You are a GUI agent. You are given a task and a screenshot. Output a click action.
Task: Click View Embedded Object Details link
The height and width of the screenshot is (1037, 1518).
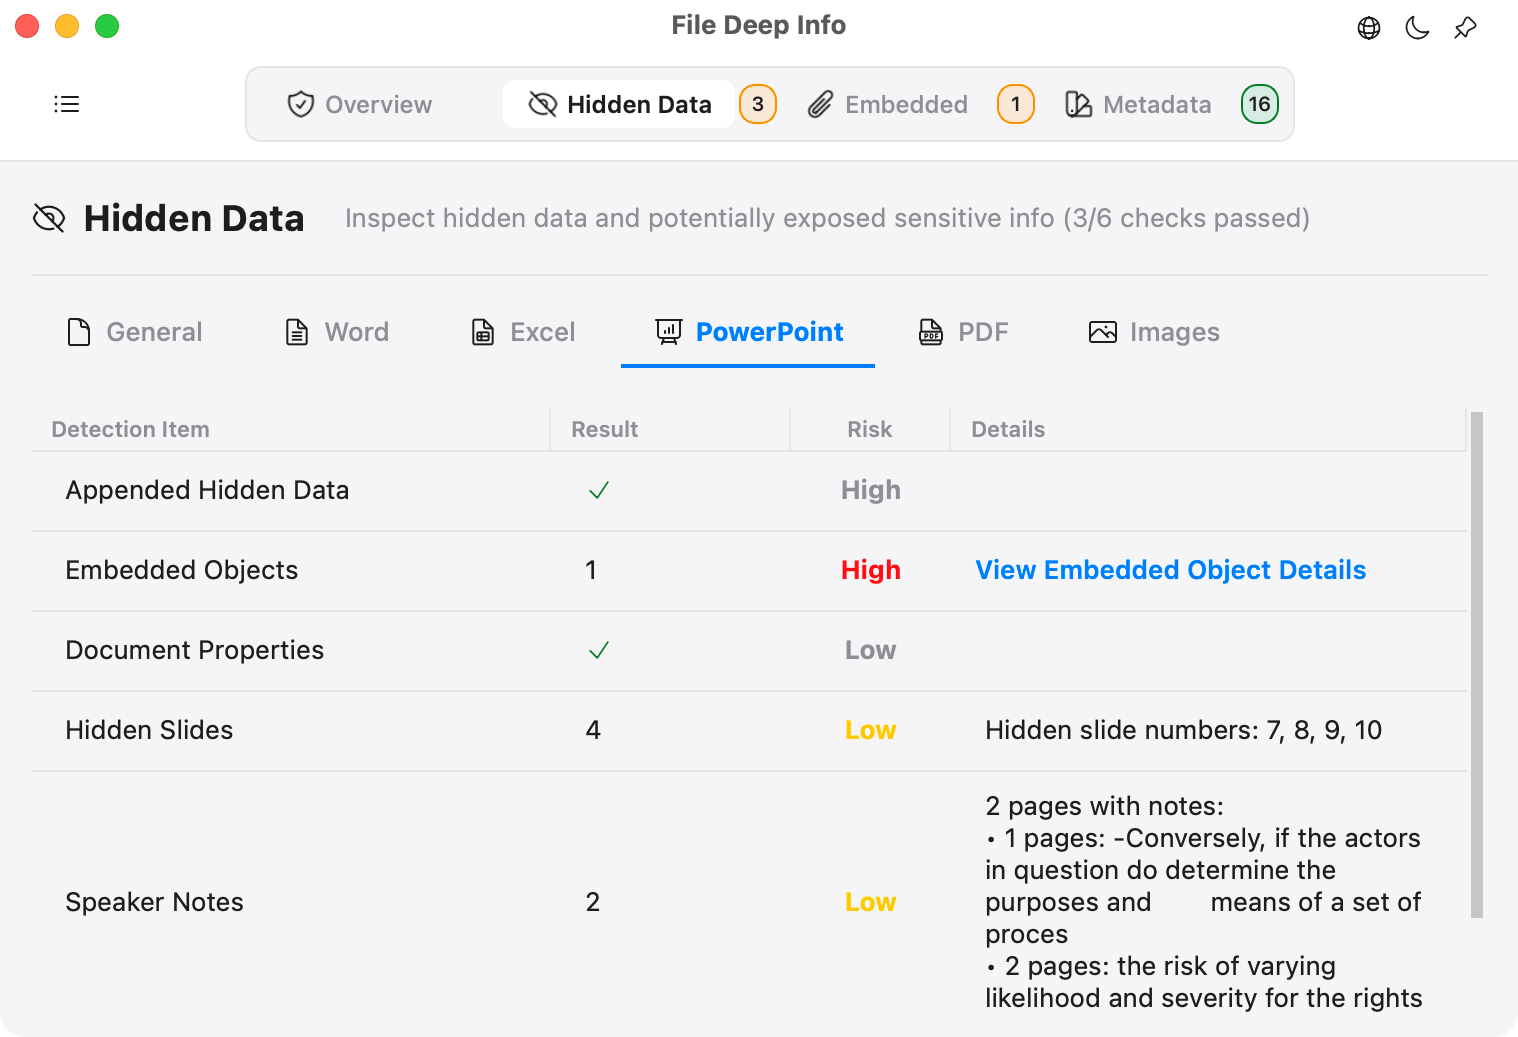click(1171, 570)
